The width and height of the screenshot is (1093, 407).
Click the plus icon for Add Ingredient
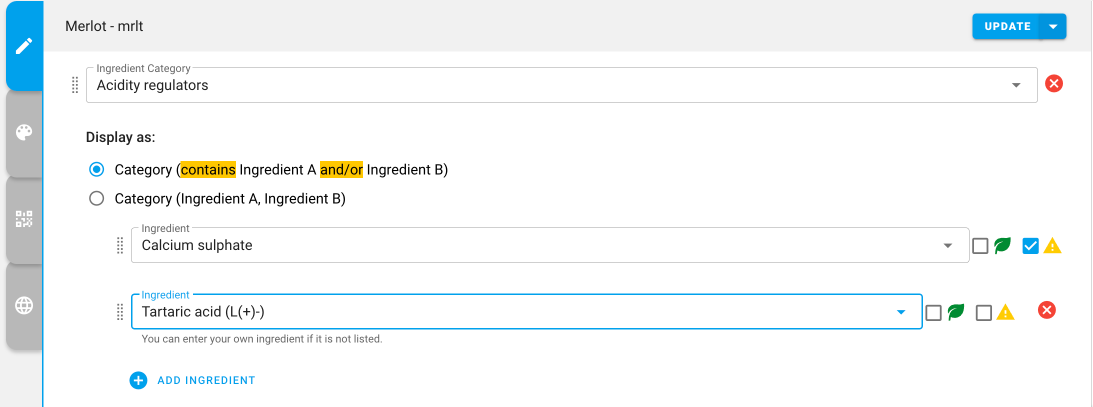point(138,381)
